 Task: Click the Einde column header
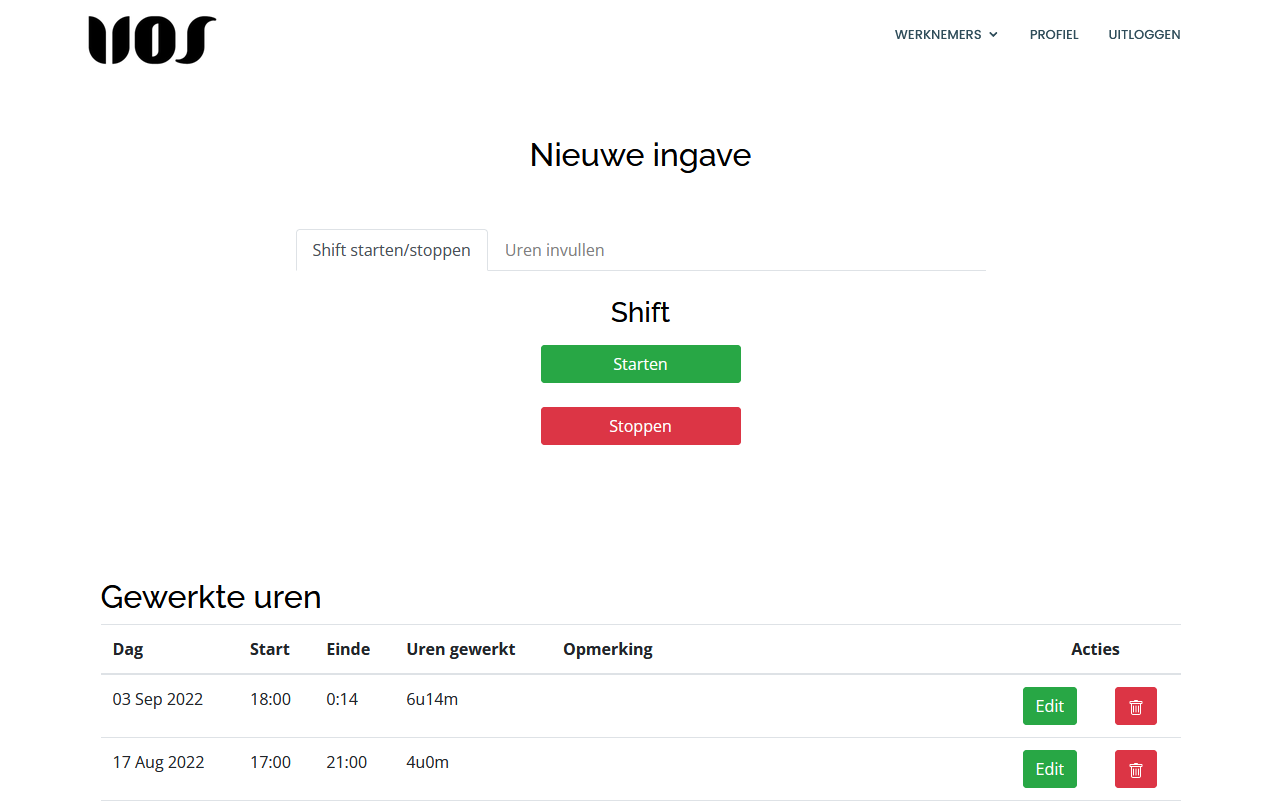(348, 649)
